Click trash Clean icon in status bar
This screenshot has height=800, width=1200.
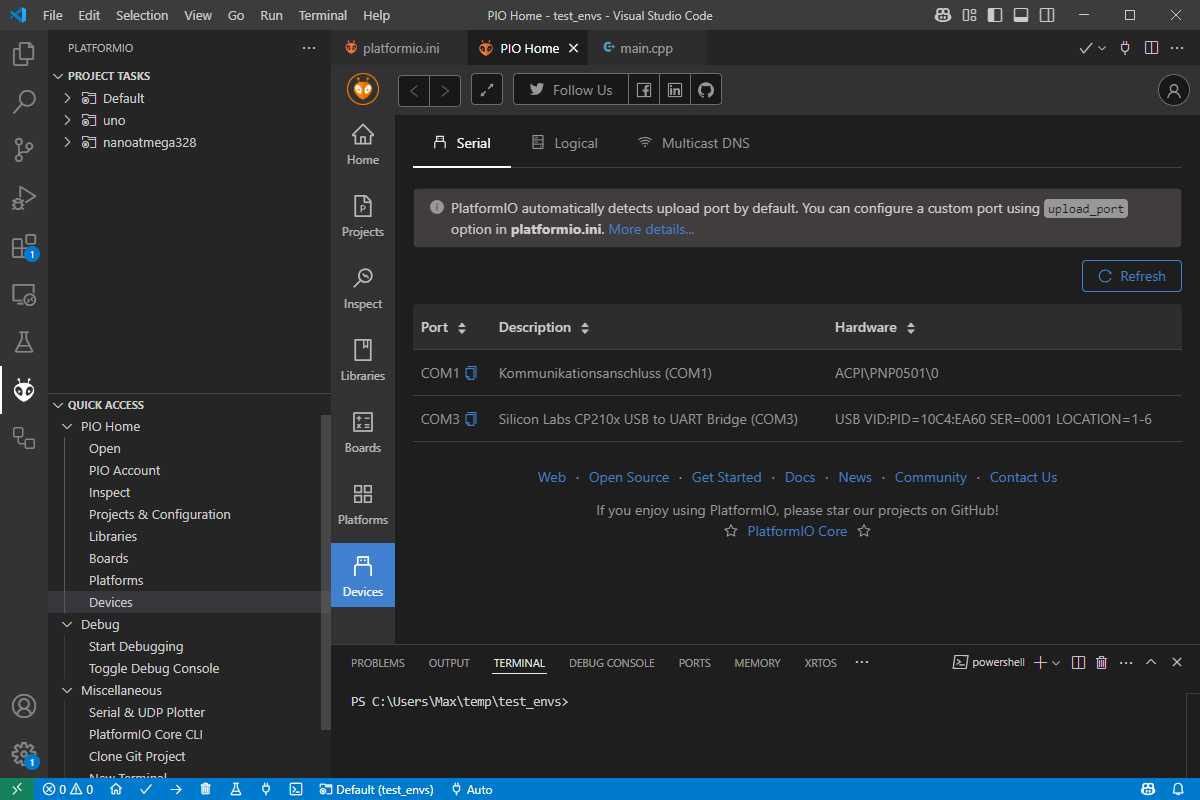coord(205,789)
